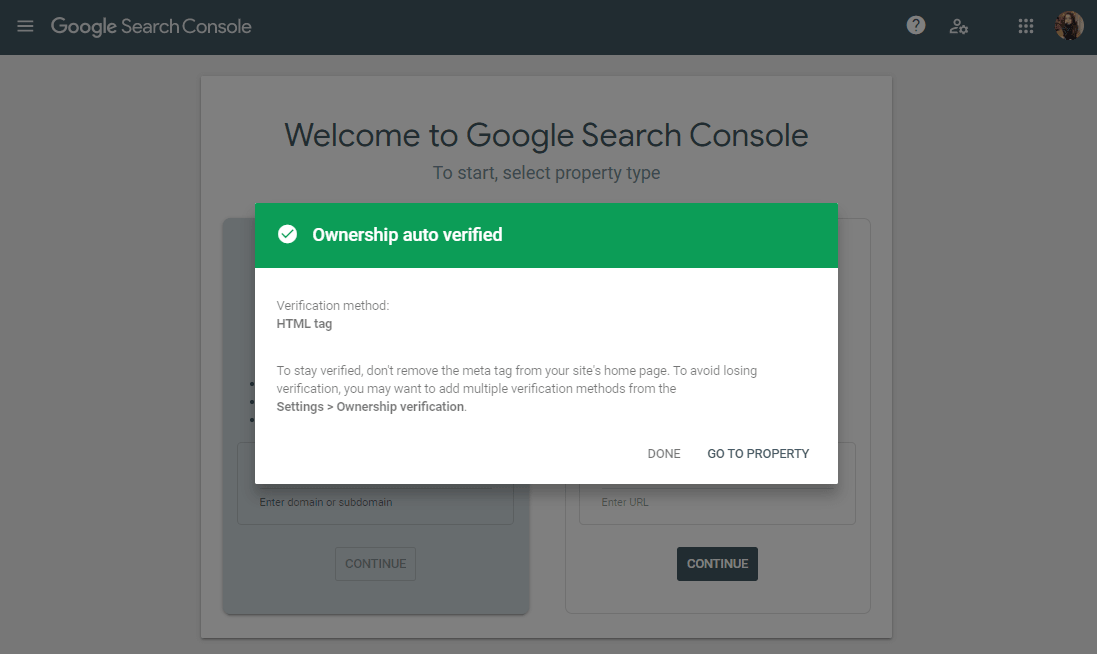
Task: Open the Help question mark icon
Action: point(915,26)
